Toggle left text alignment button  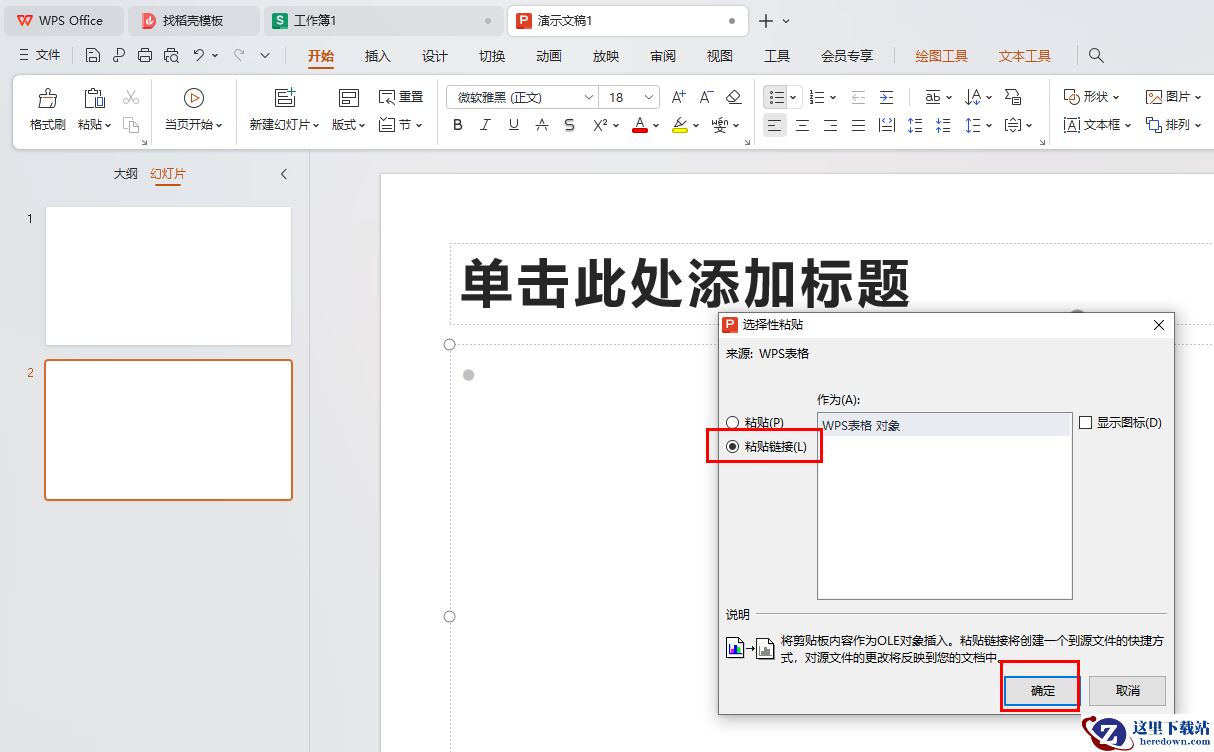click(775, 125)
